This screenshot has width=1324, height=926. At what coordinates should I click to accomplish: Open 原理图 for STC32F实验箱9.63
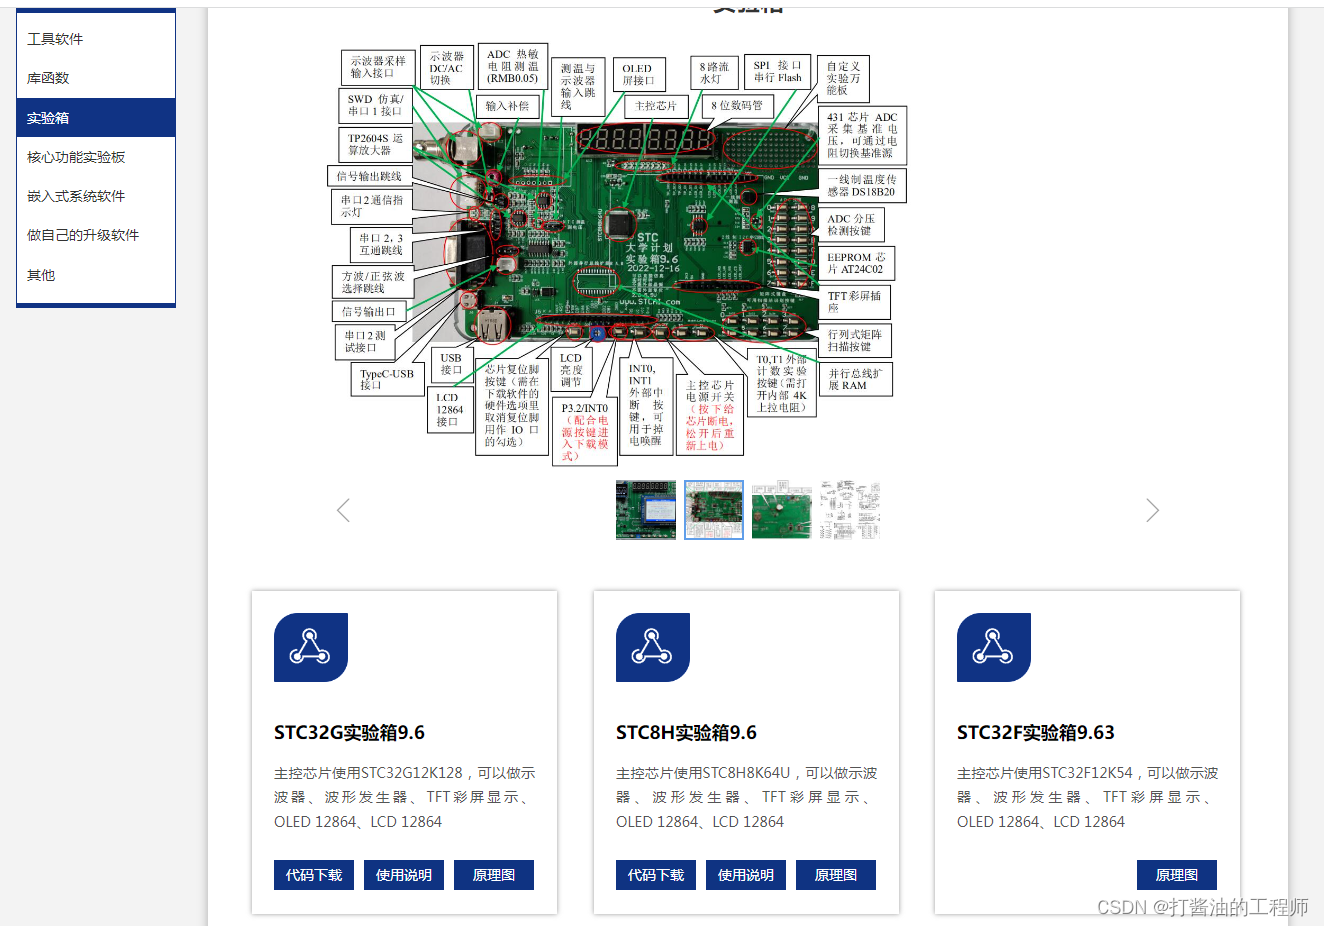1177,875
